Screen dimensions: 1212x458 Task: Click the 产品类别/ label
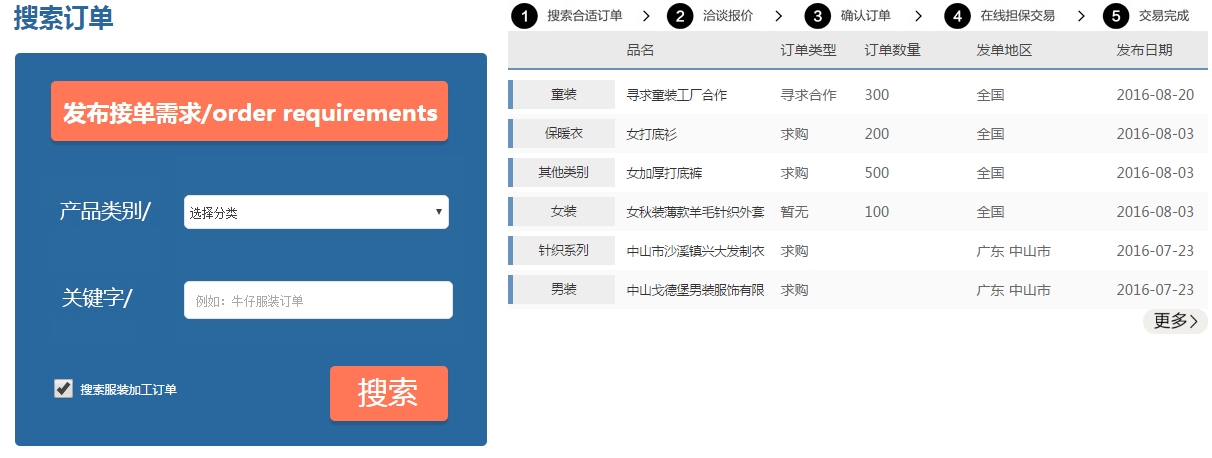coord(105,212)
